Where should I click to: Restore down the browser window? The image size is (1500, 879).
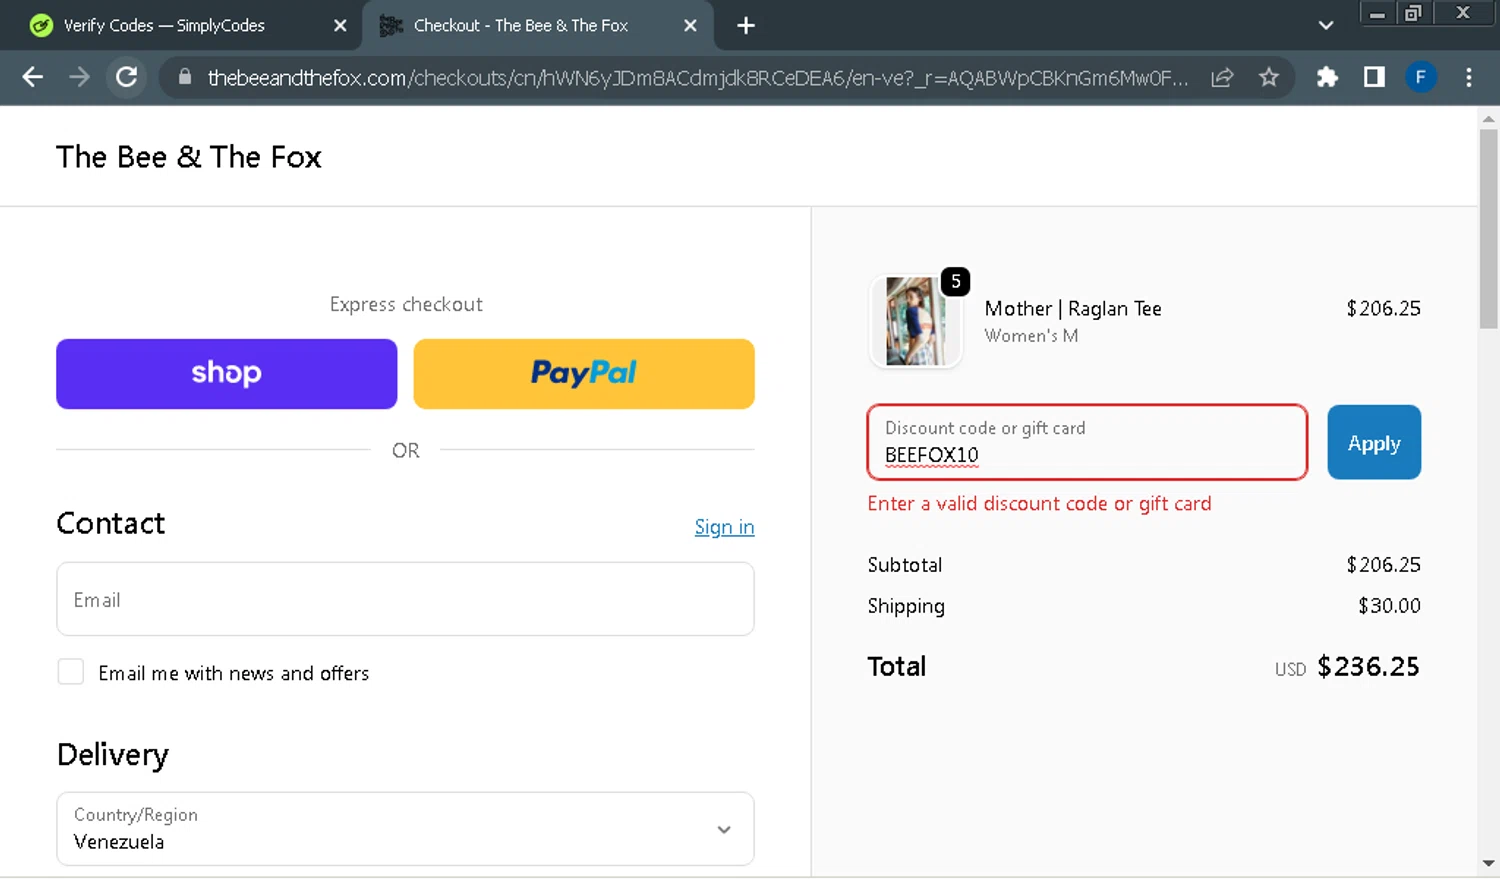tap(1413, 13)
